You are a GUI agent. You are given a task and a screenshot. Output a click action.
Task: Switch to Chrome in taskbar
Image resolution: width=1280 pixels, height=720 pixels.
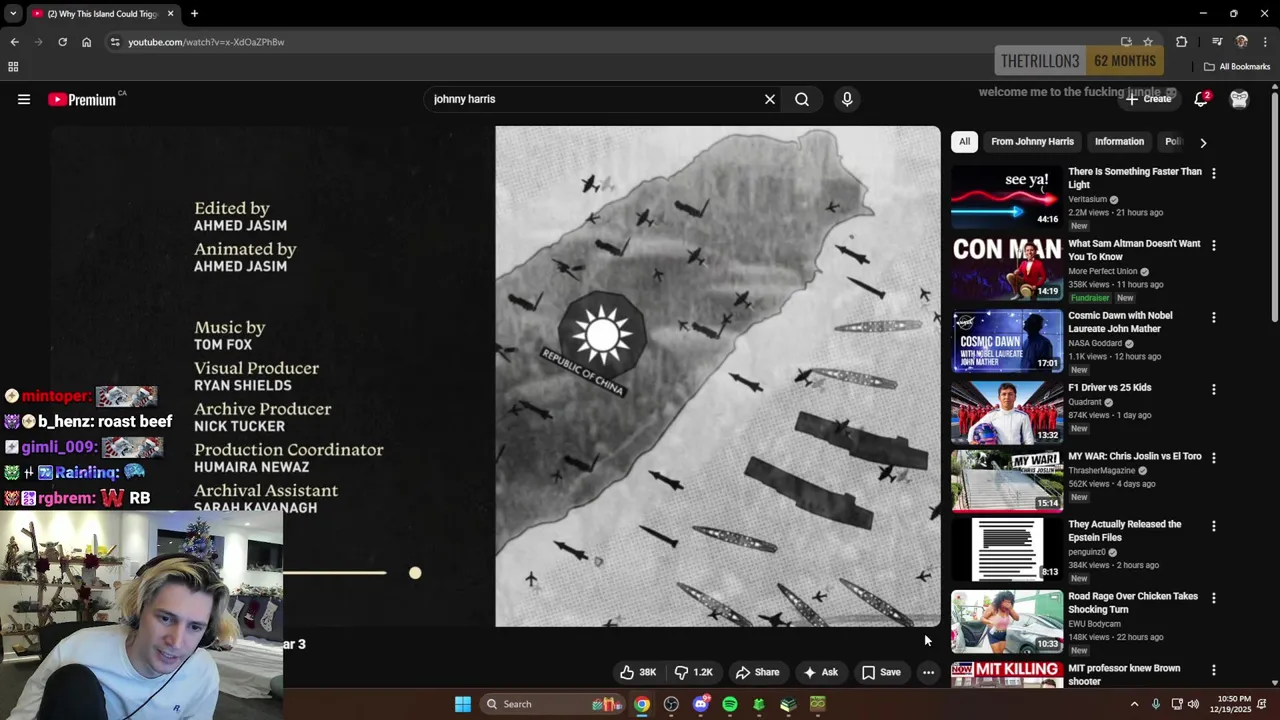(x=642, y=704)
